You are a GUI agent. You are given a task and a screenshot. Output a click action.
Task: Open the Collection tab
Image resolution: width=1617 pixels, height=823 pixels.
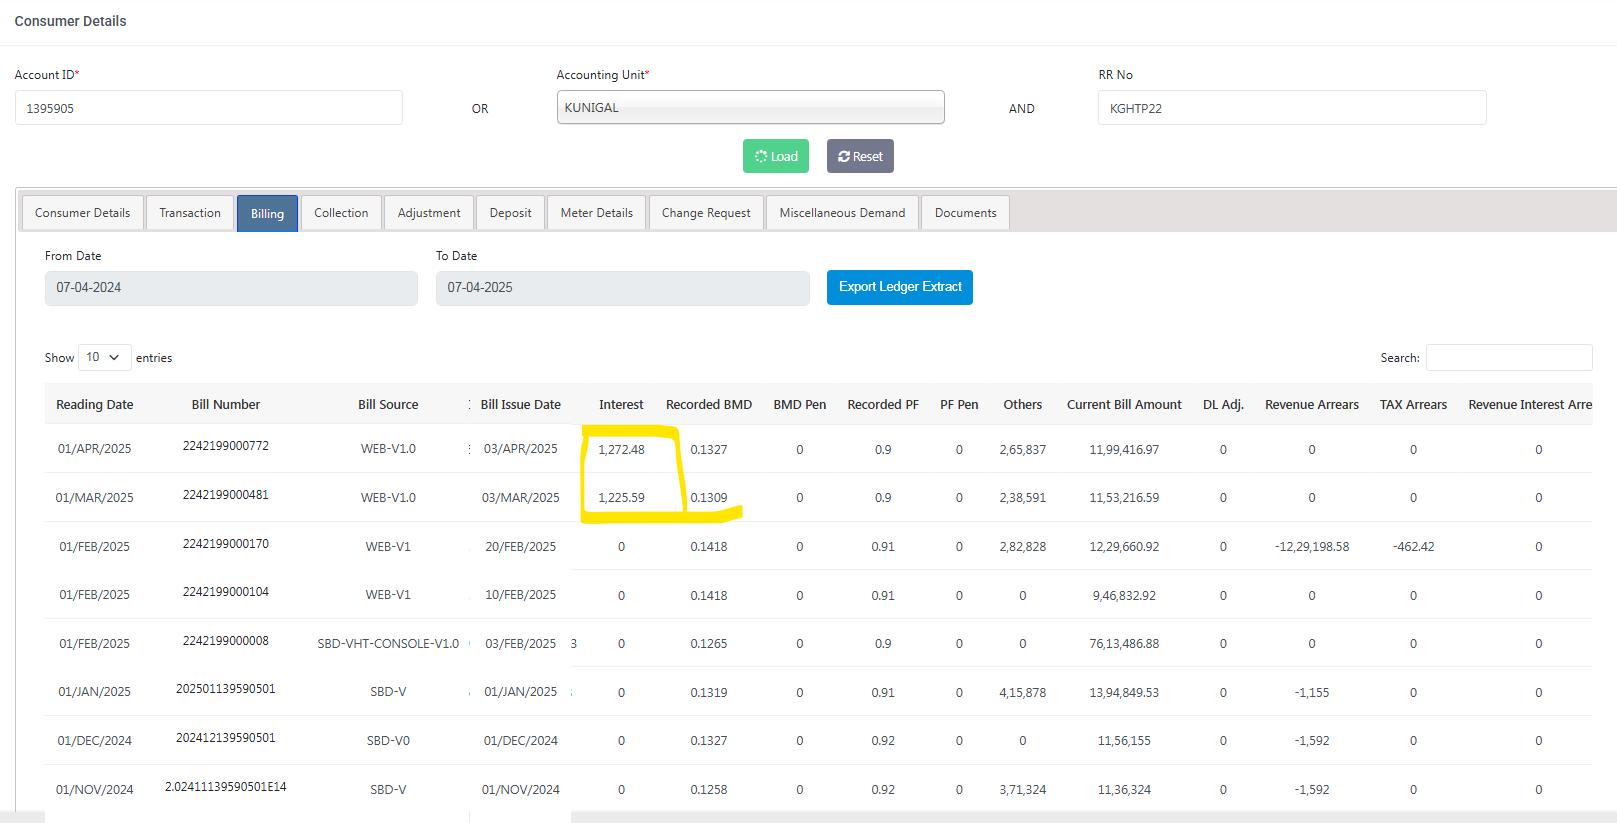pos(341,213)
